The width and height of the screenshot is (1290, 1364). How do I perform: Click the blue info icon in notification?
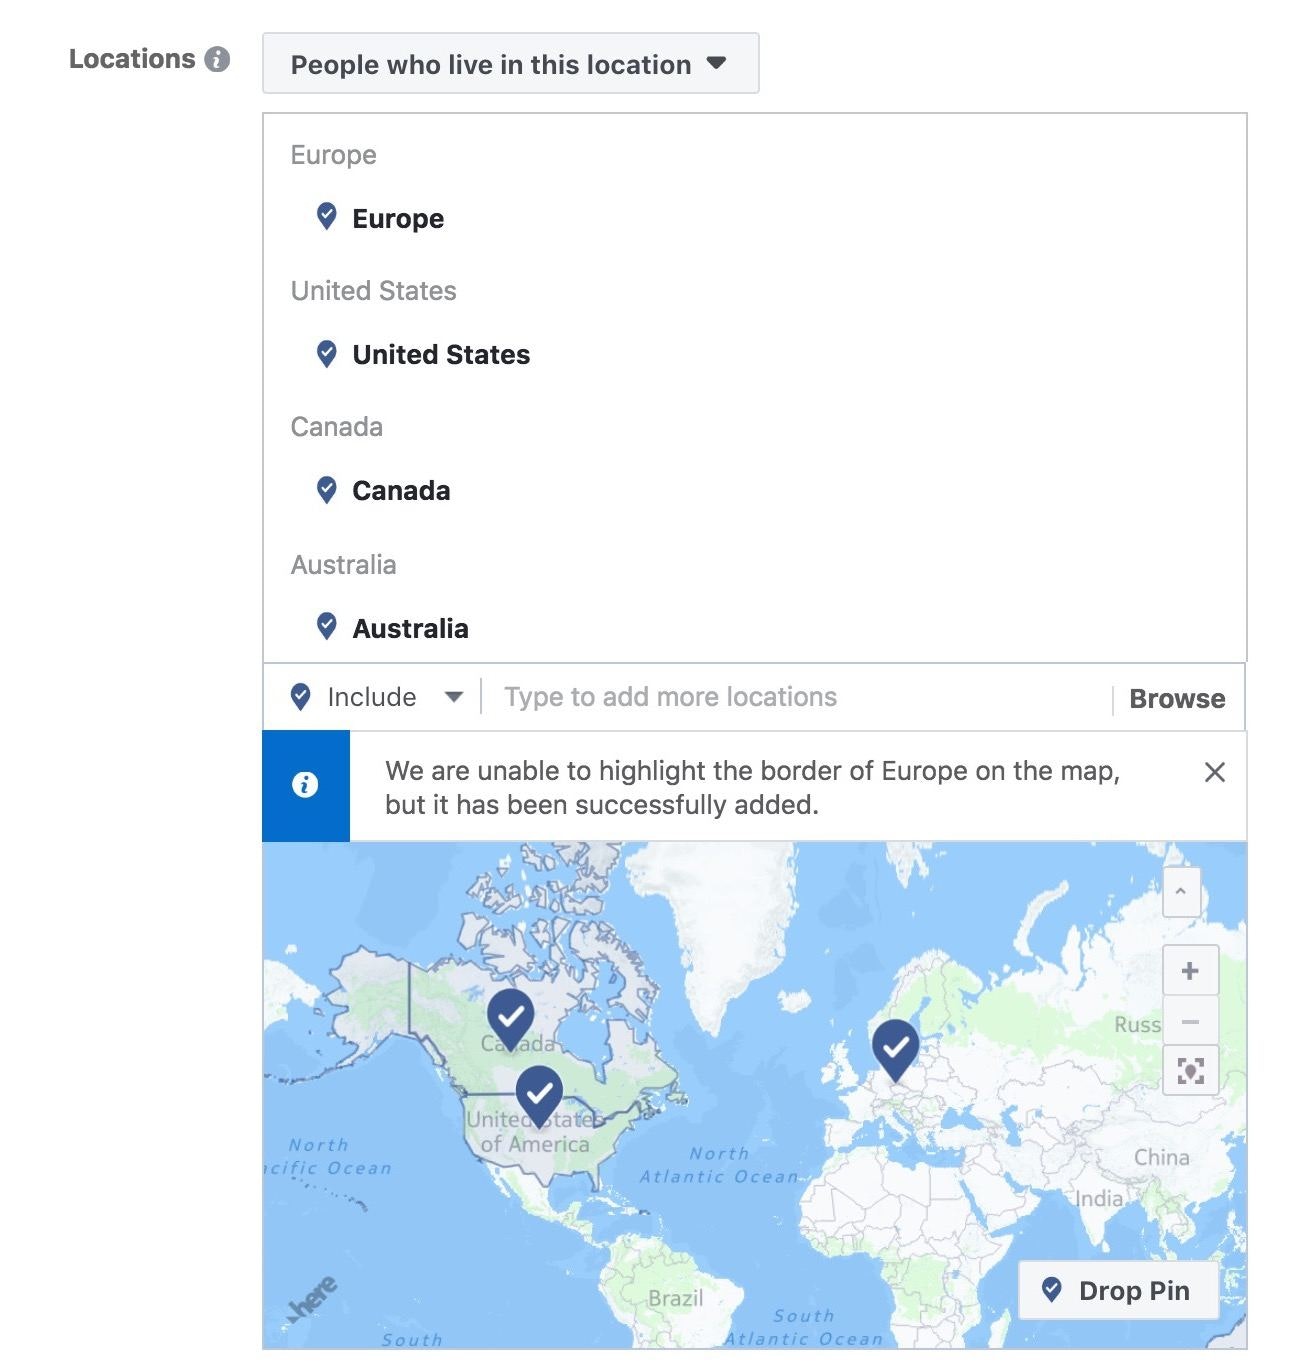(x=305, y=785)
